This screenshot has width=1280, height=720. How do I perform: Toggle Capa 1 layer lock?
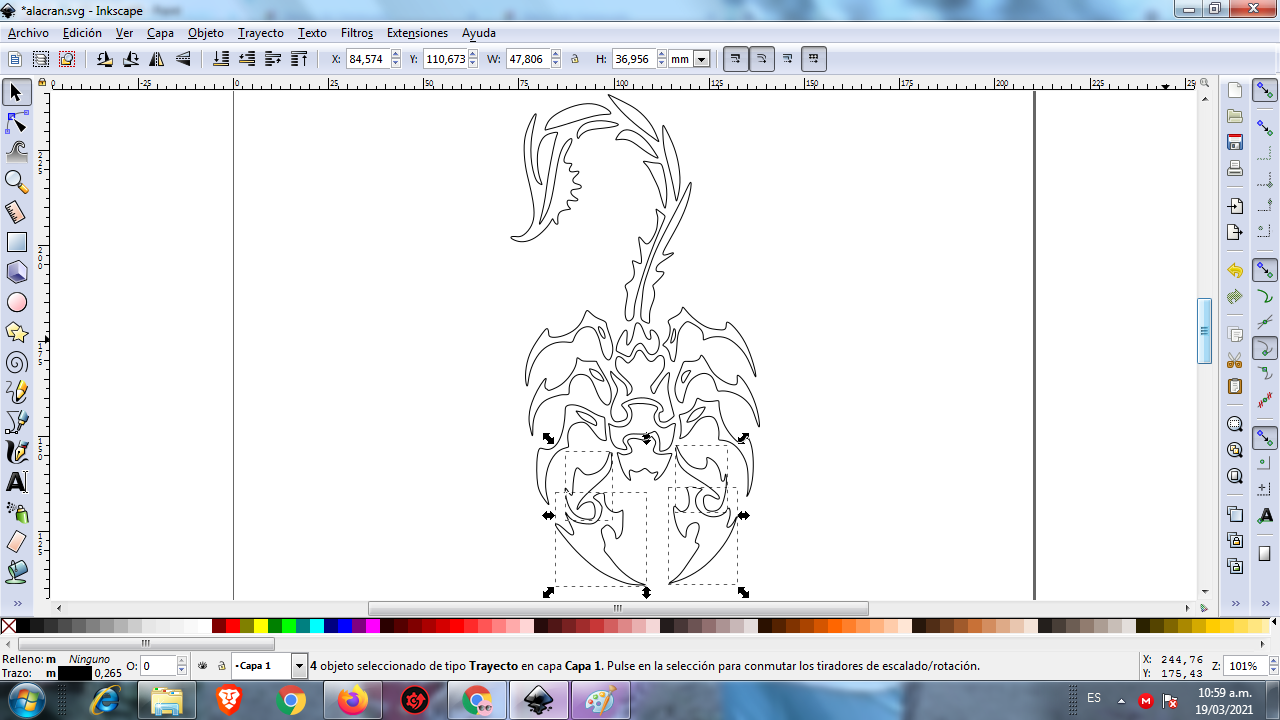221,665
